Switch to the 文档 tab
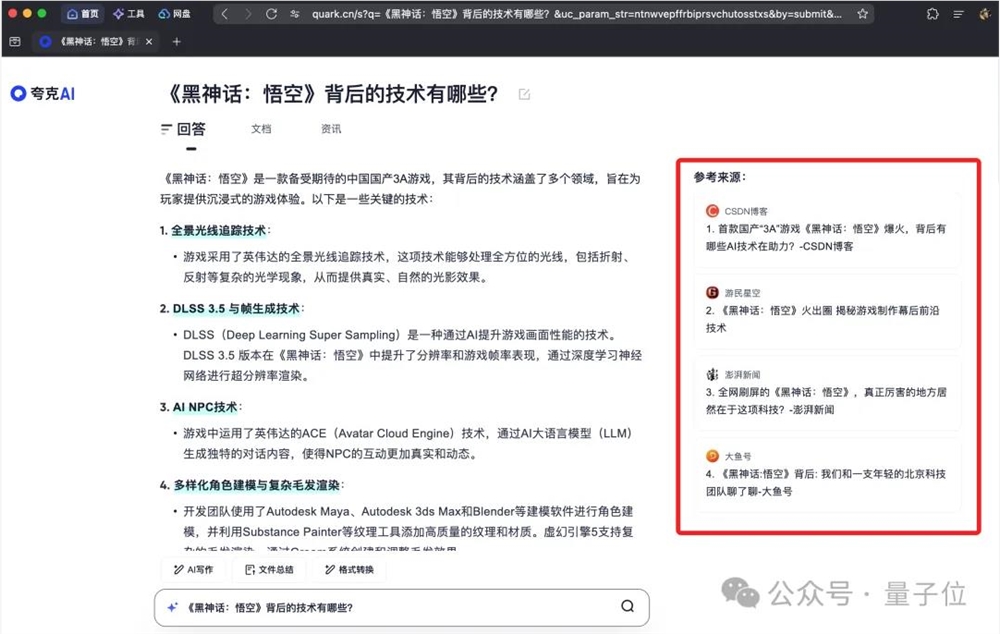Screen dimensions: 1000x634 tap(260, 129)
